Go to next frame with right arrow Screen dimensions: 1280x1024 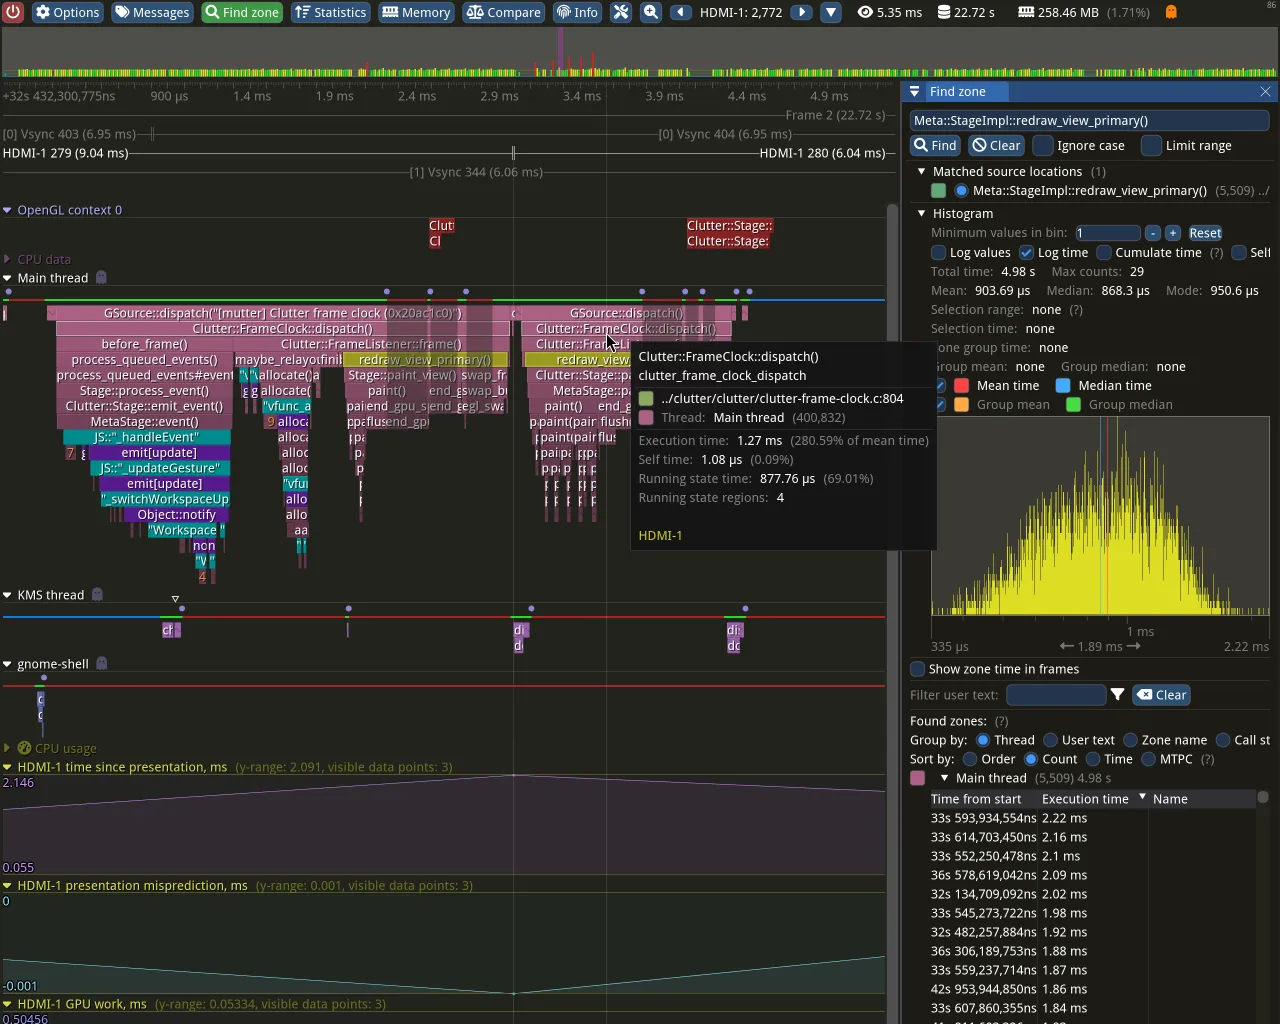click(801, 12)
